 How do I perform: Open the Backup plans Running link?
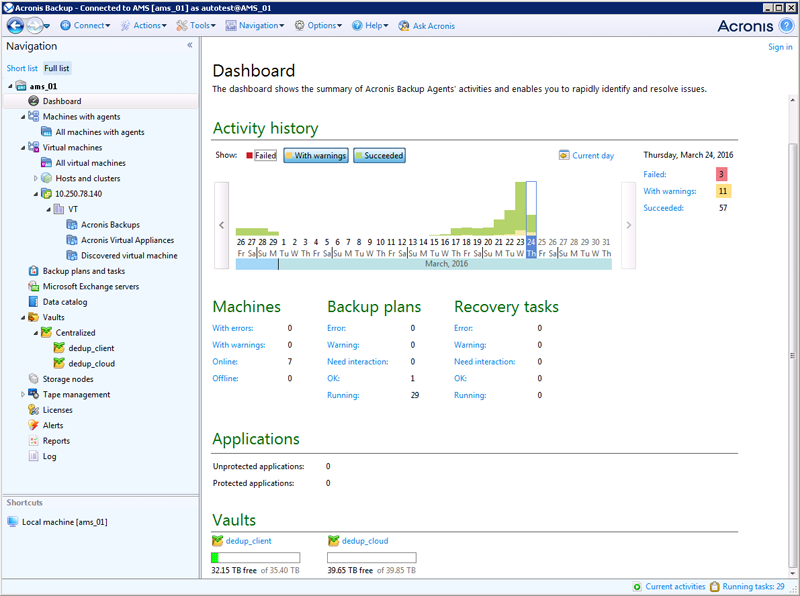pyautogui.click(x=343, y=395)
